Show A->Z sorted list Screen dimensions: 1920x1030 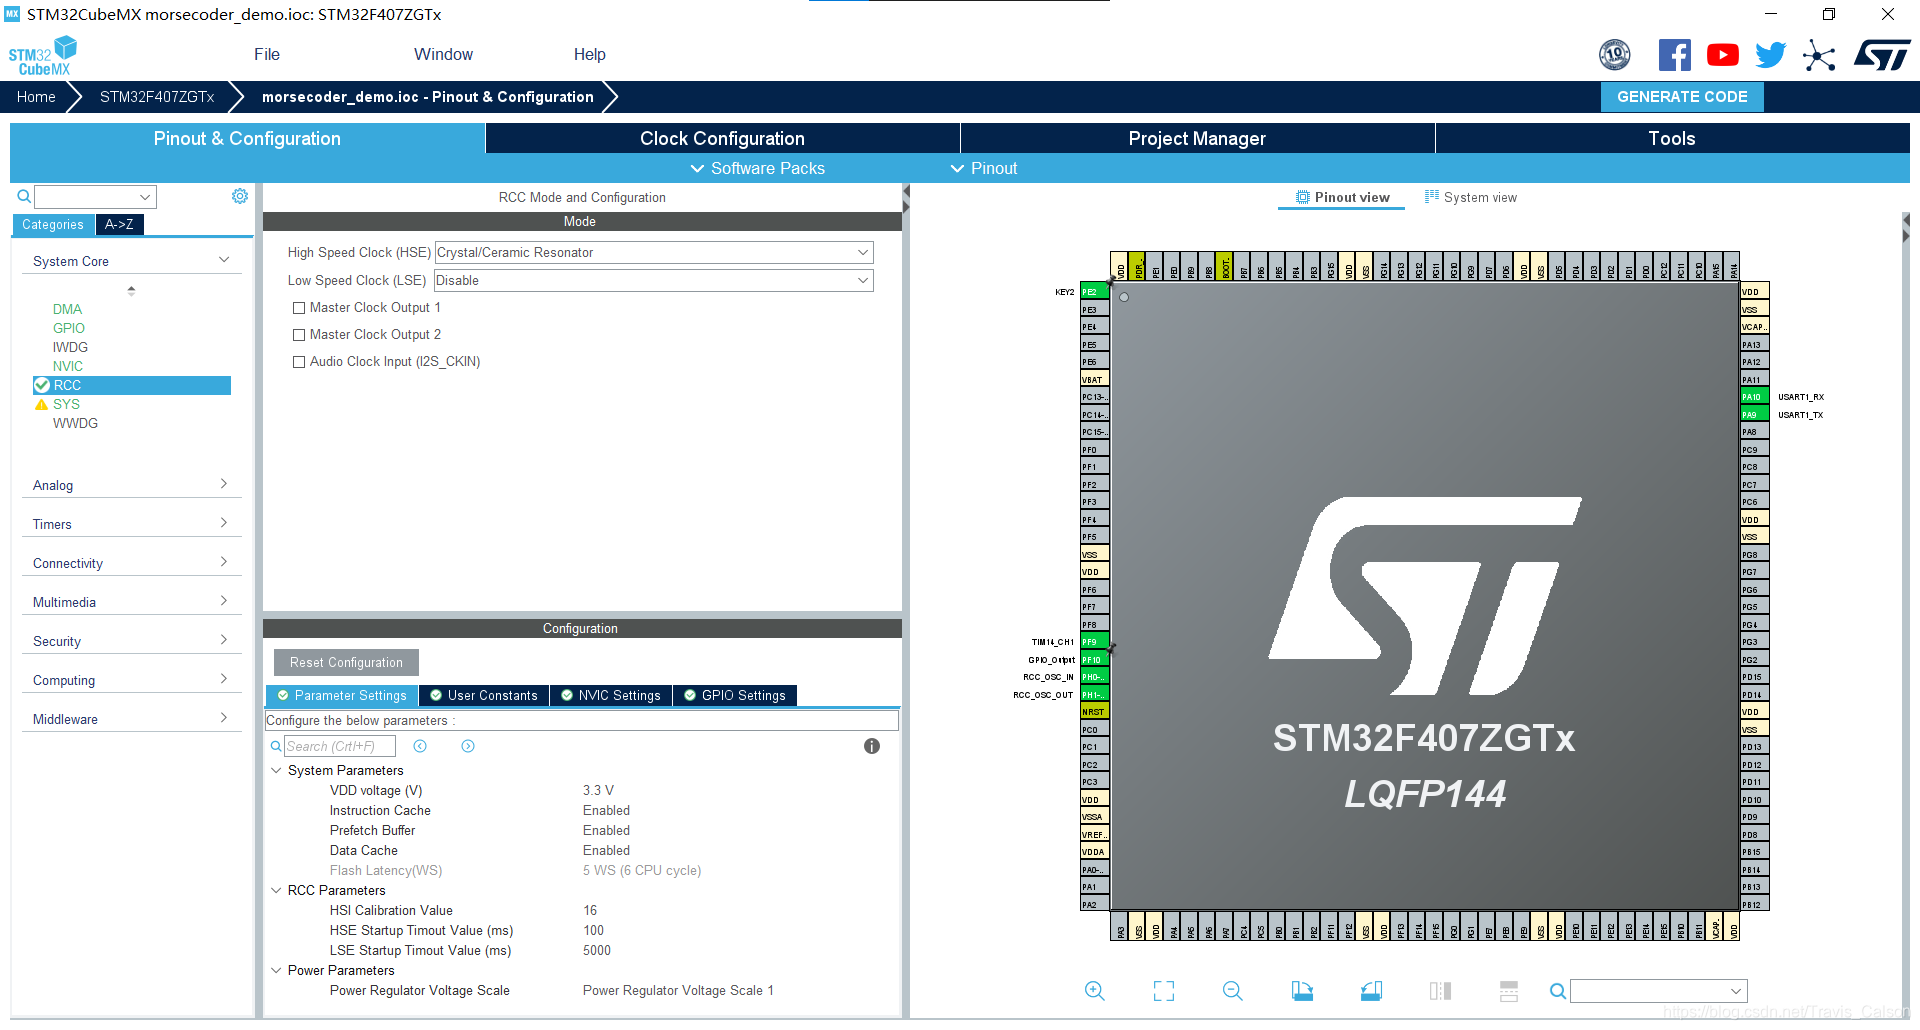(119, 225)
